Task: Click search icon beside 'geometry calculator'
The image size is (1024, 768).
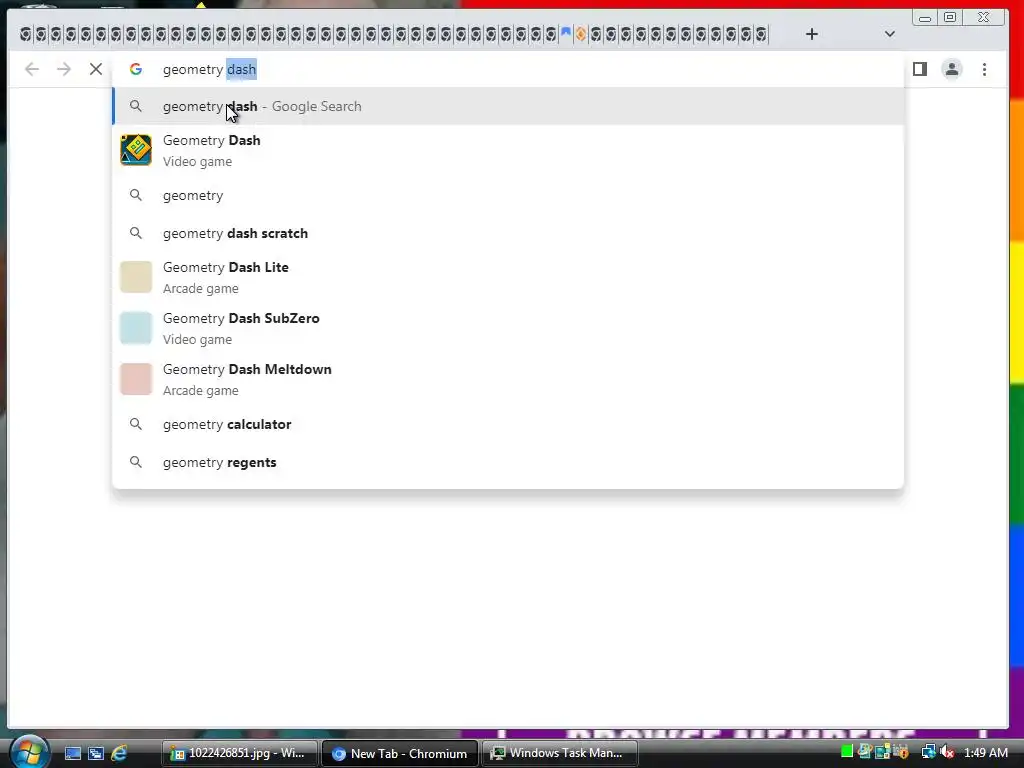Action: coord(135,424)
